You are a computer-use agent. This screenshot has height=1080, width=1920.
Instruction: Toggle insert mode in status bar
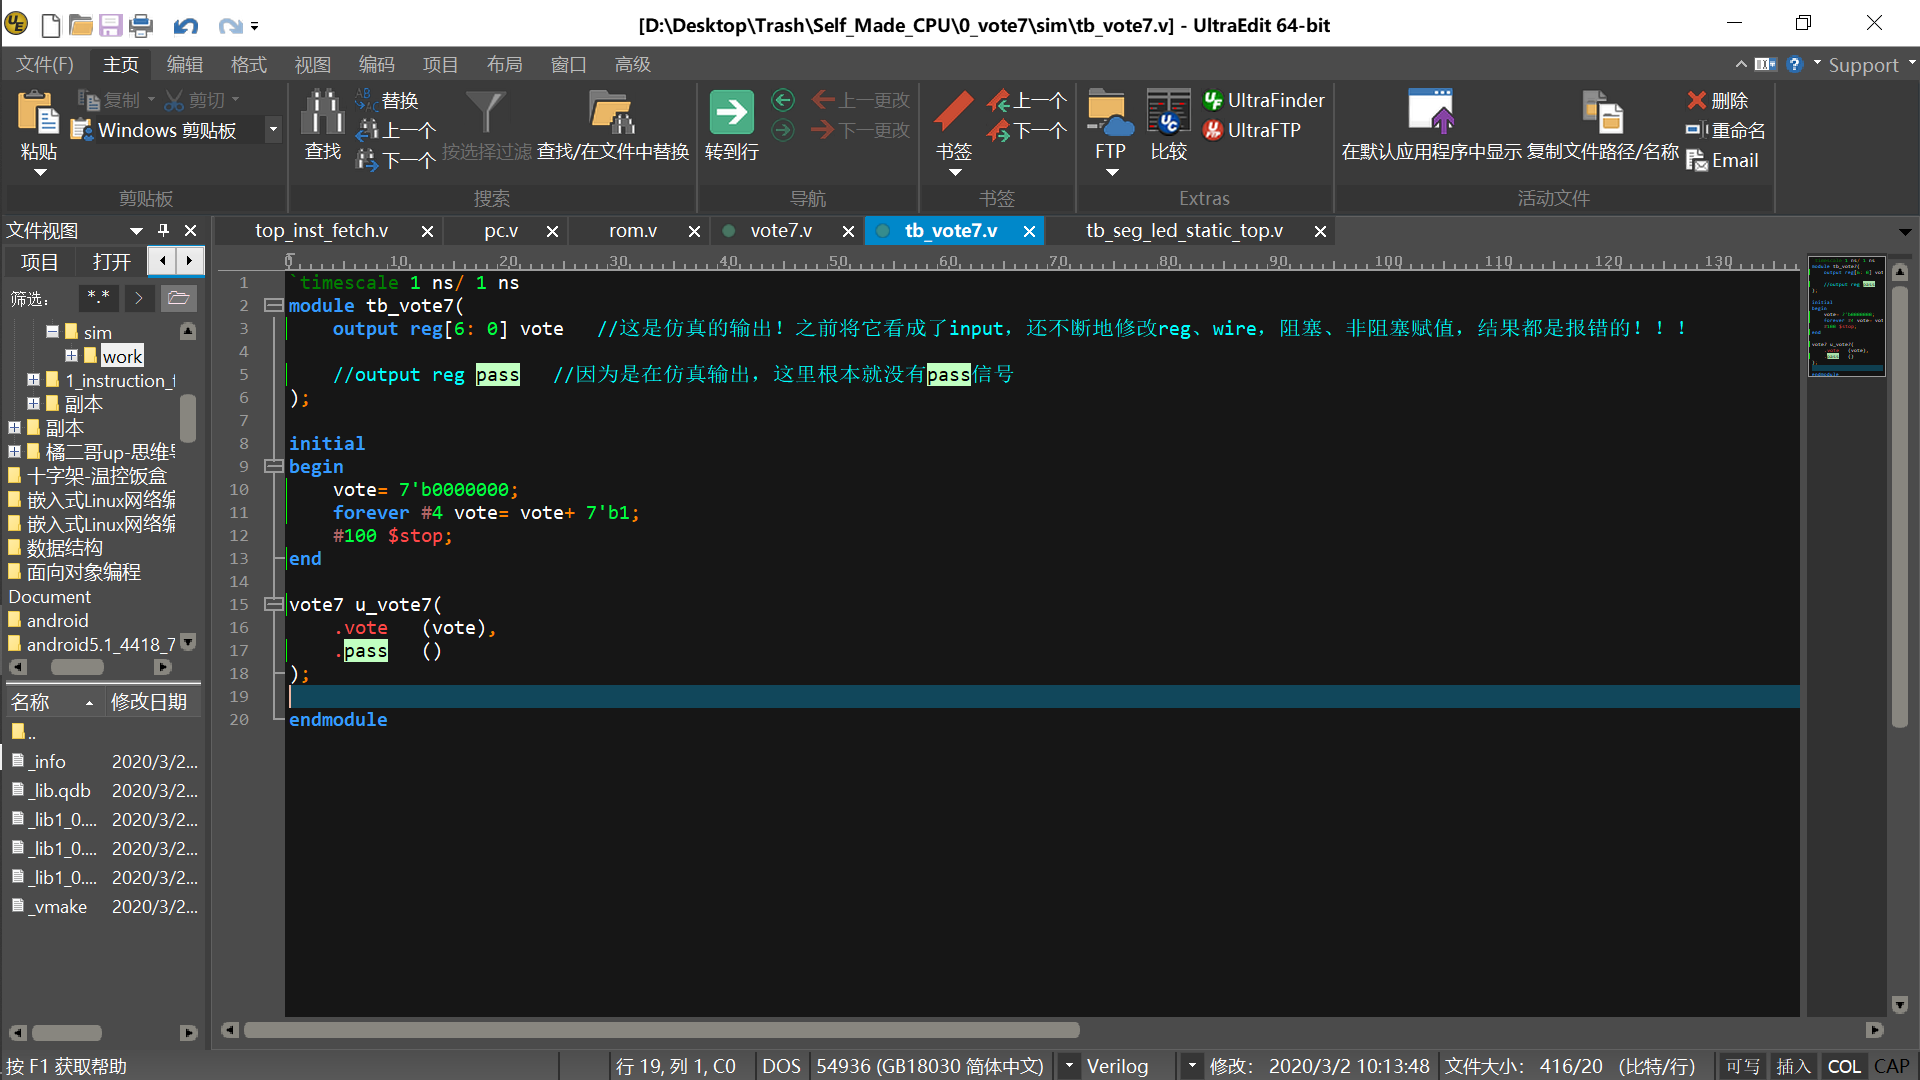point(1793,1066)
